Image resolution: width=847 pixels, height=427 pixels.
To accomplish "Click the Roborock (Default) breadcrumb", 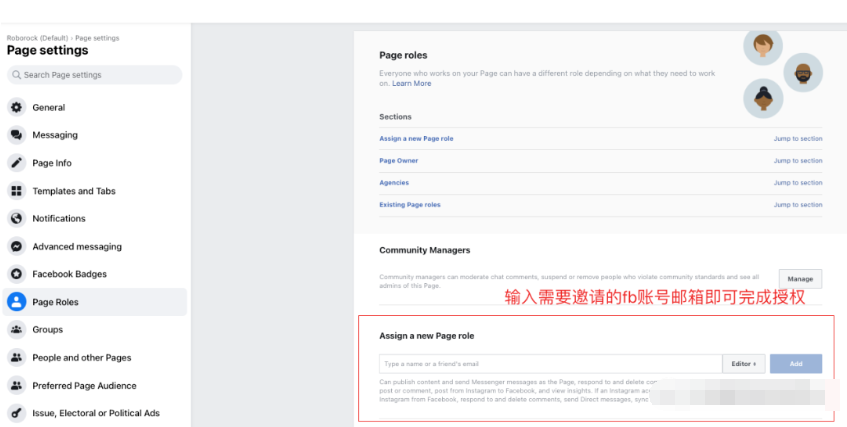I will point(37,38).
